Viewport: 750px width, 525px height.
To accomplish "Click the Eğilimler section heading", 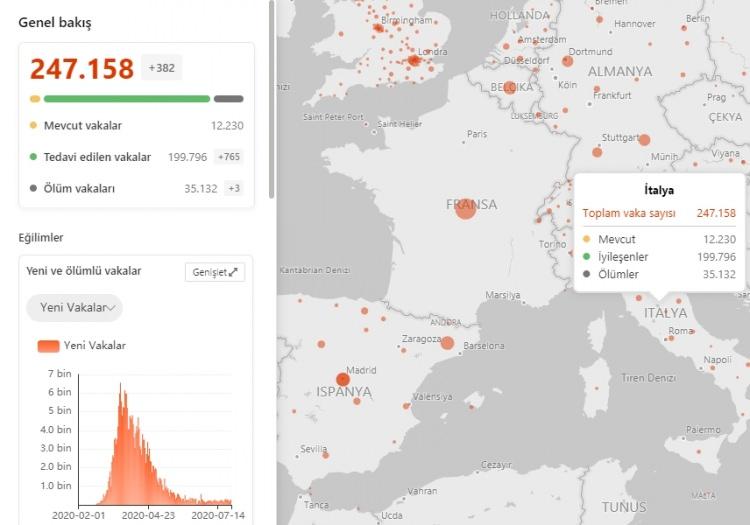I will 41,238.
